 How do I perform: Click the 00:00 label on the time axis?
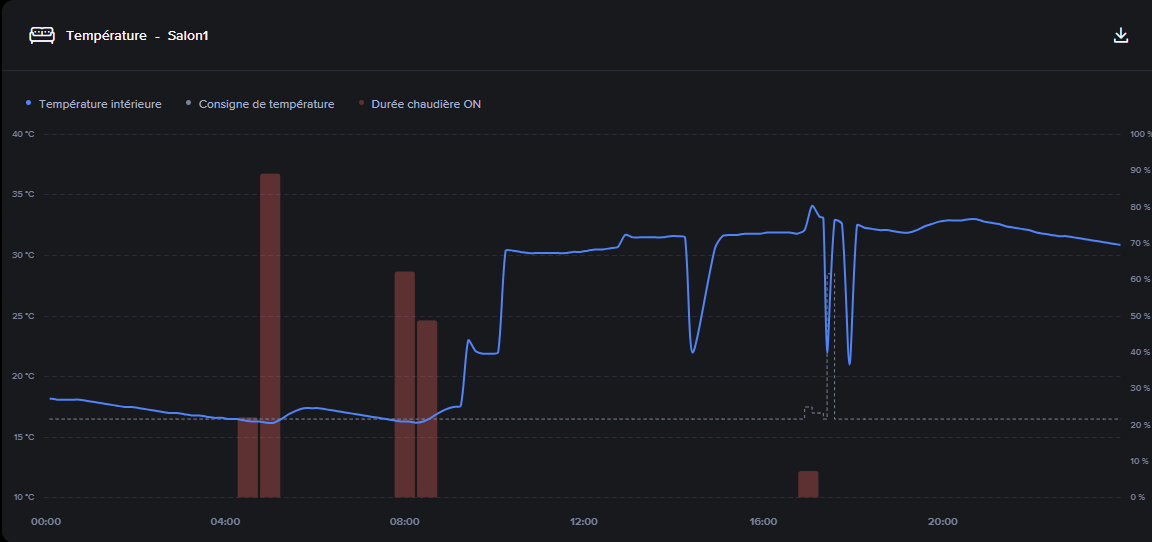coord(47,522)
